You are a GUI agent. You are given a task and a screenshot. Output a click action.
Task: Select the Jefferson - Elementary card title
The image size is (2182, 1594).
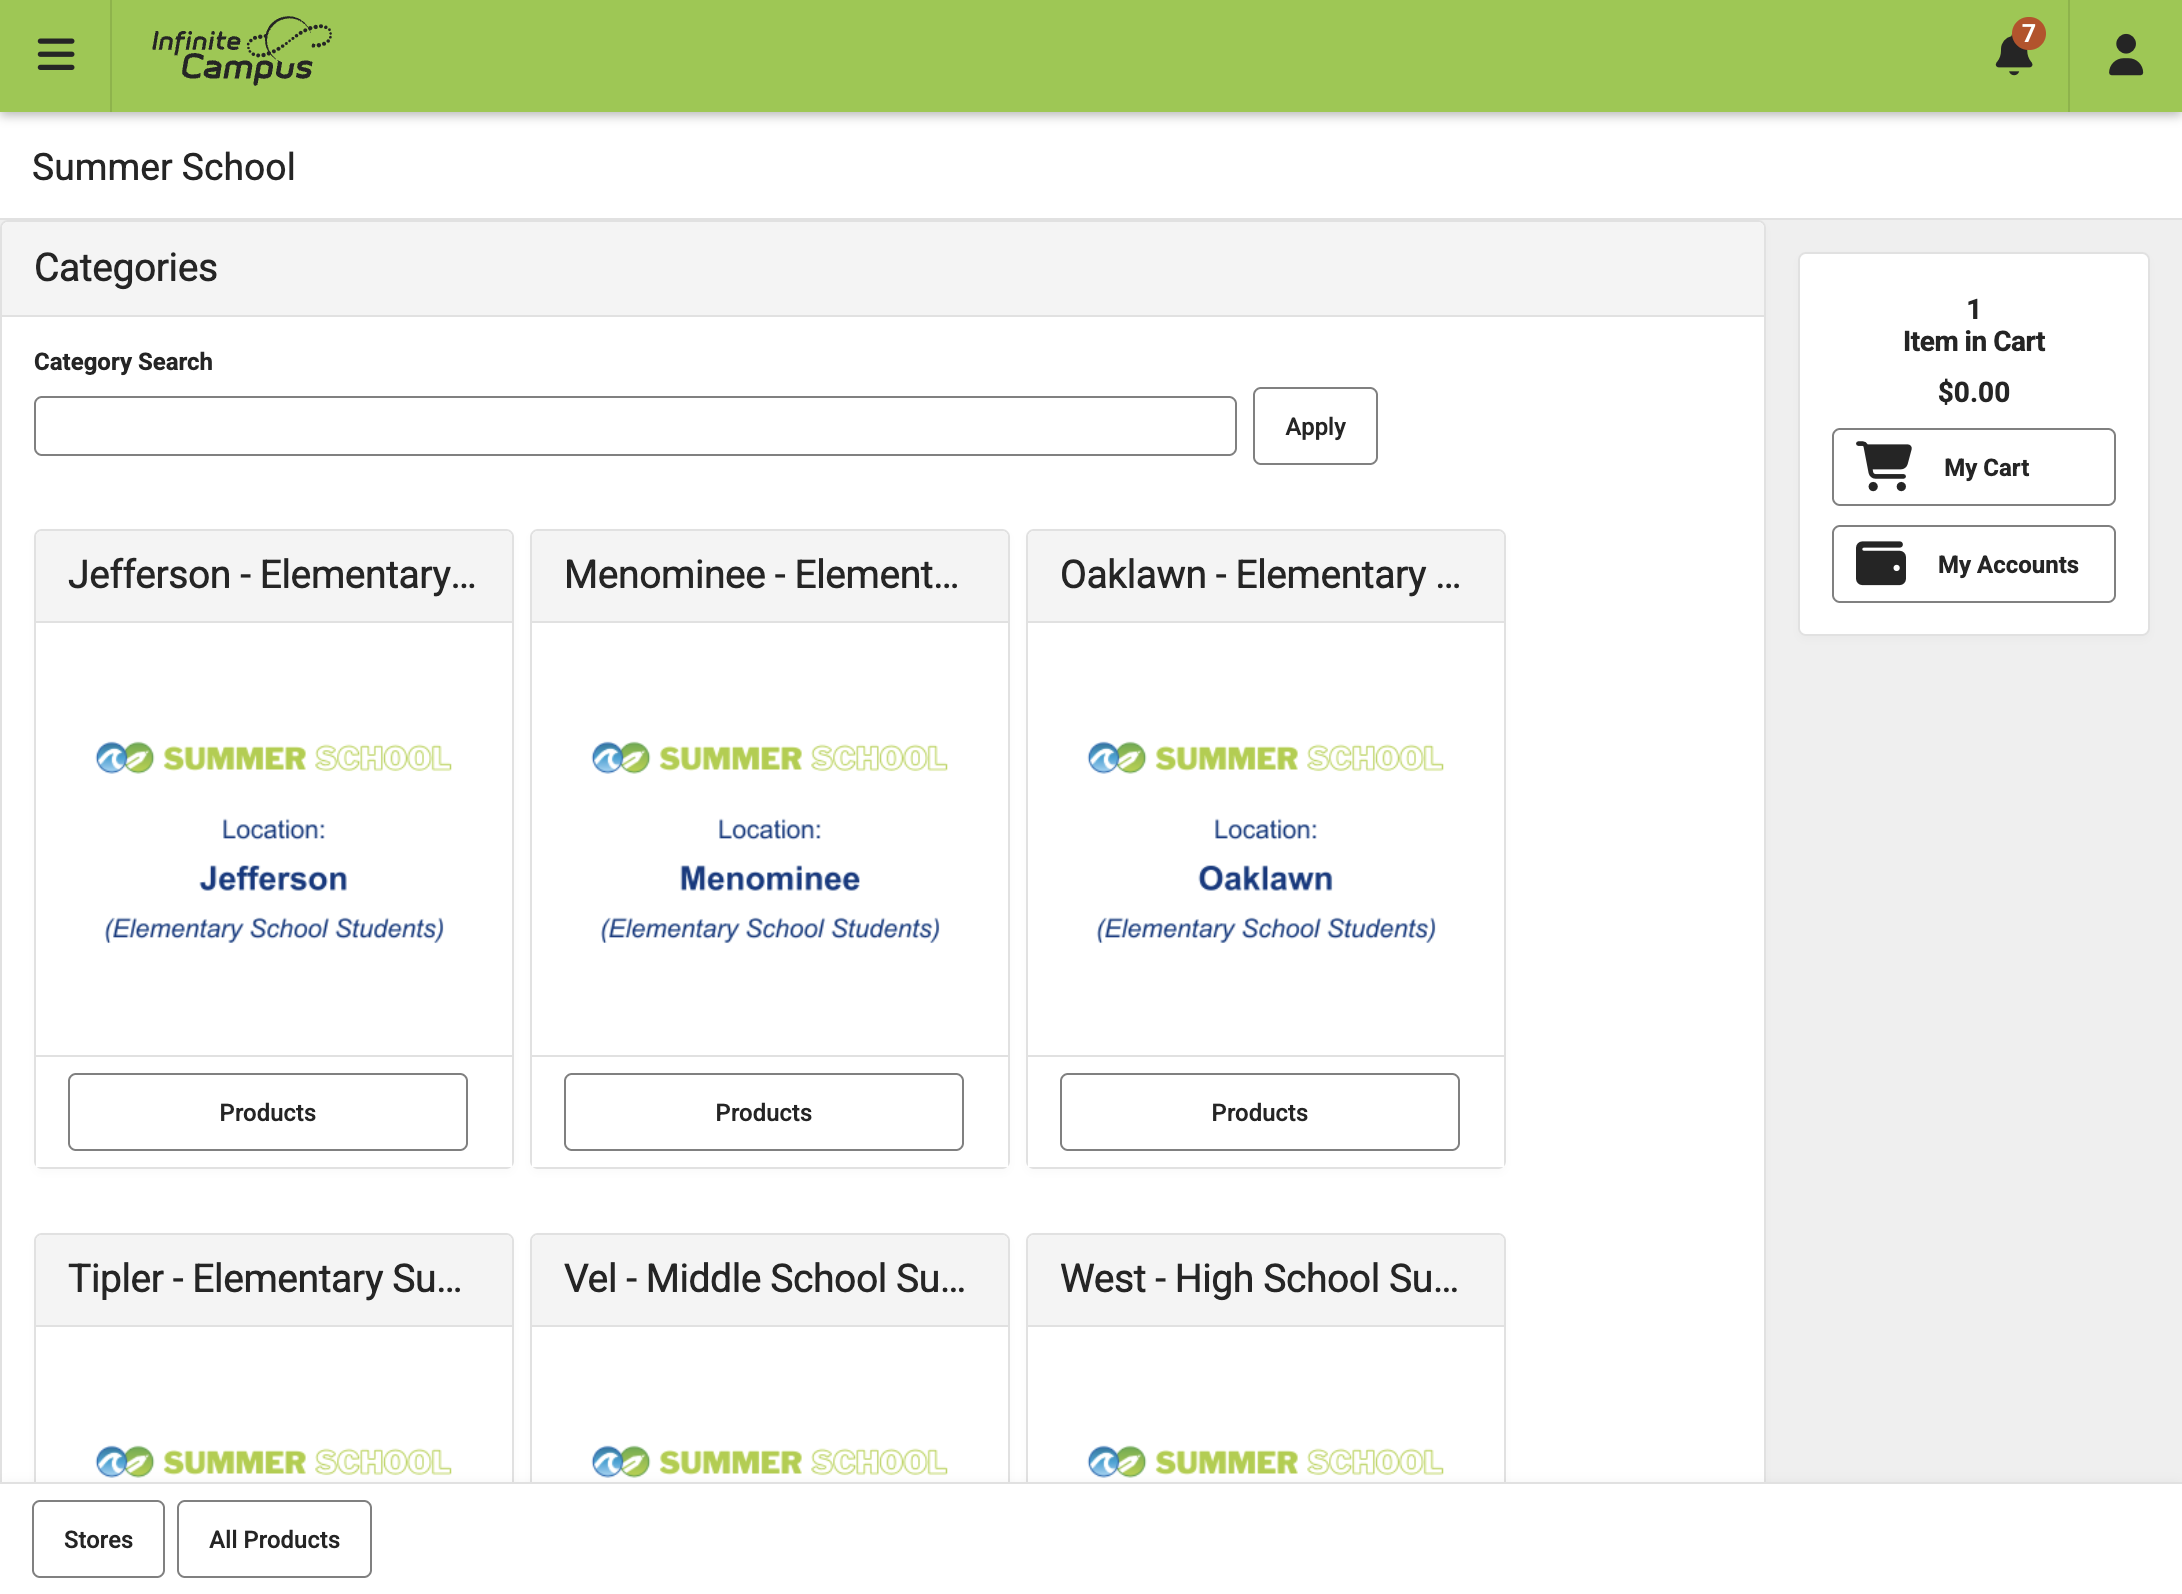pos(272,575)
